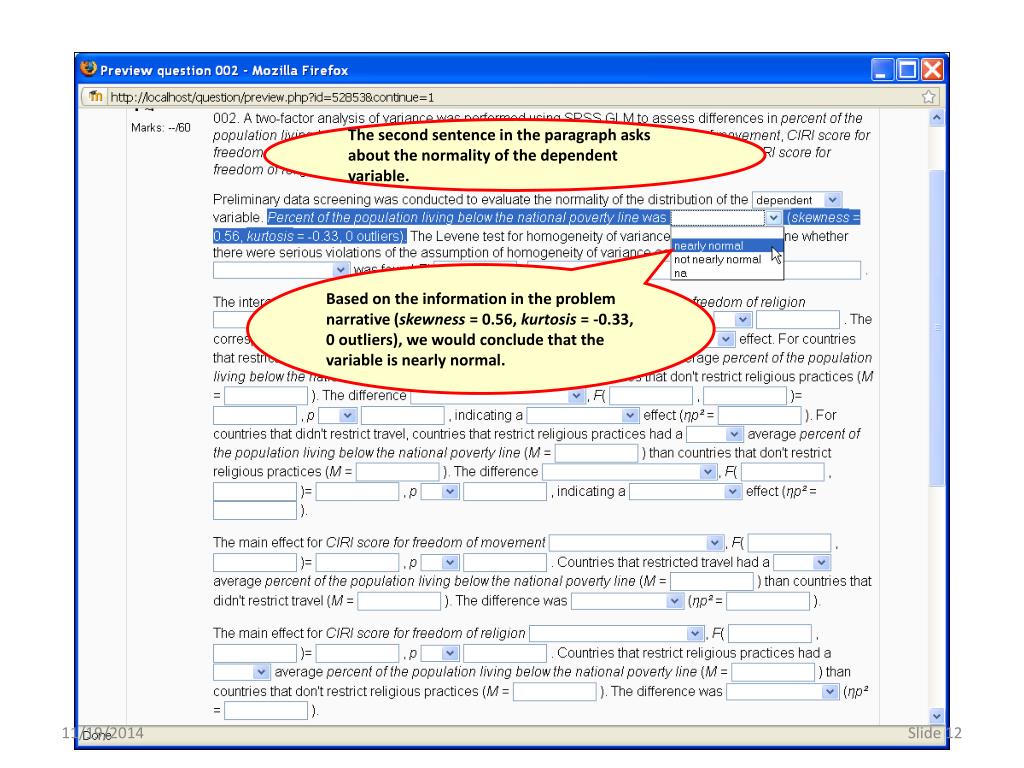Click the 'Marks: --/60' text

[x=161, y=128]
